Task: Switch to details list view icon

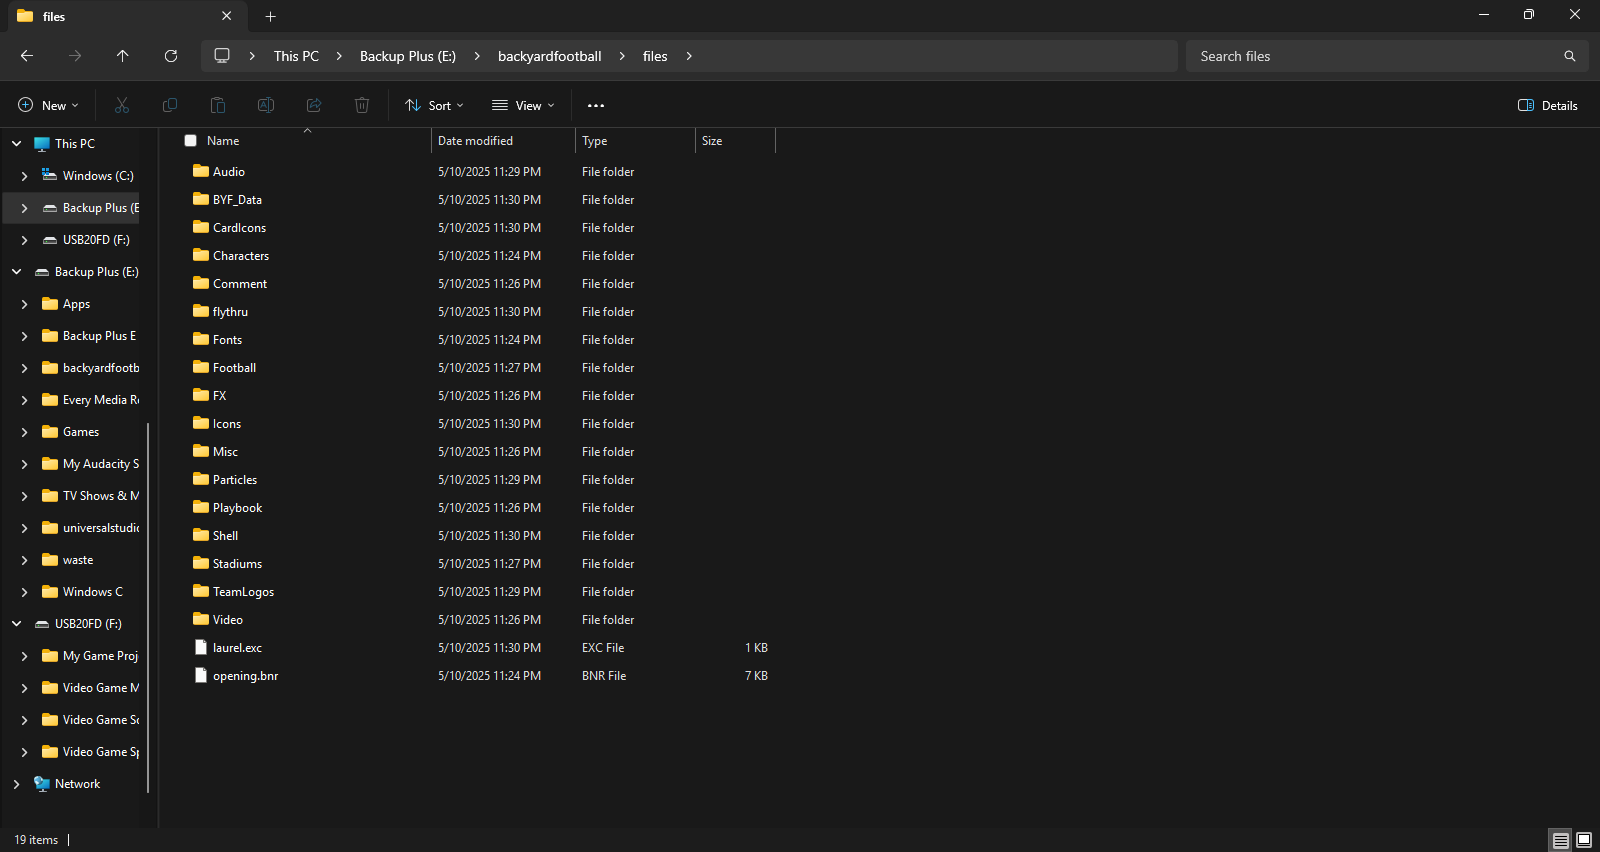Action: (x=1560, y=840)
